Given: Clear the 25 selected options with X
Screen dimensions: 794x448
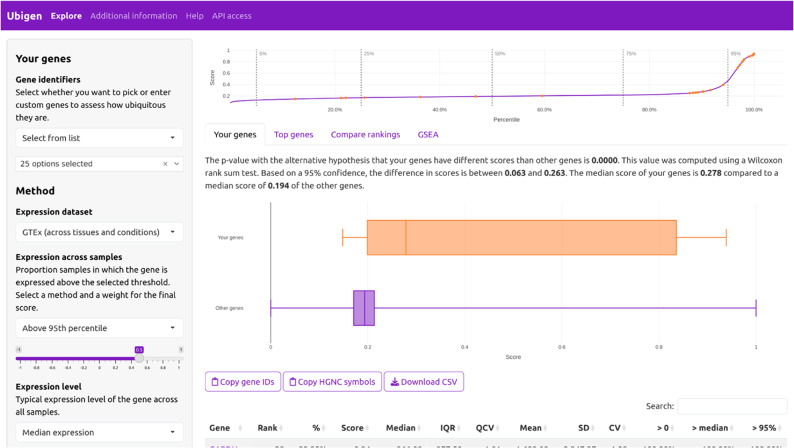Looking at the screenshot, I should point(165,164).
